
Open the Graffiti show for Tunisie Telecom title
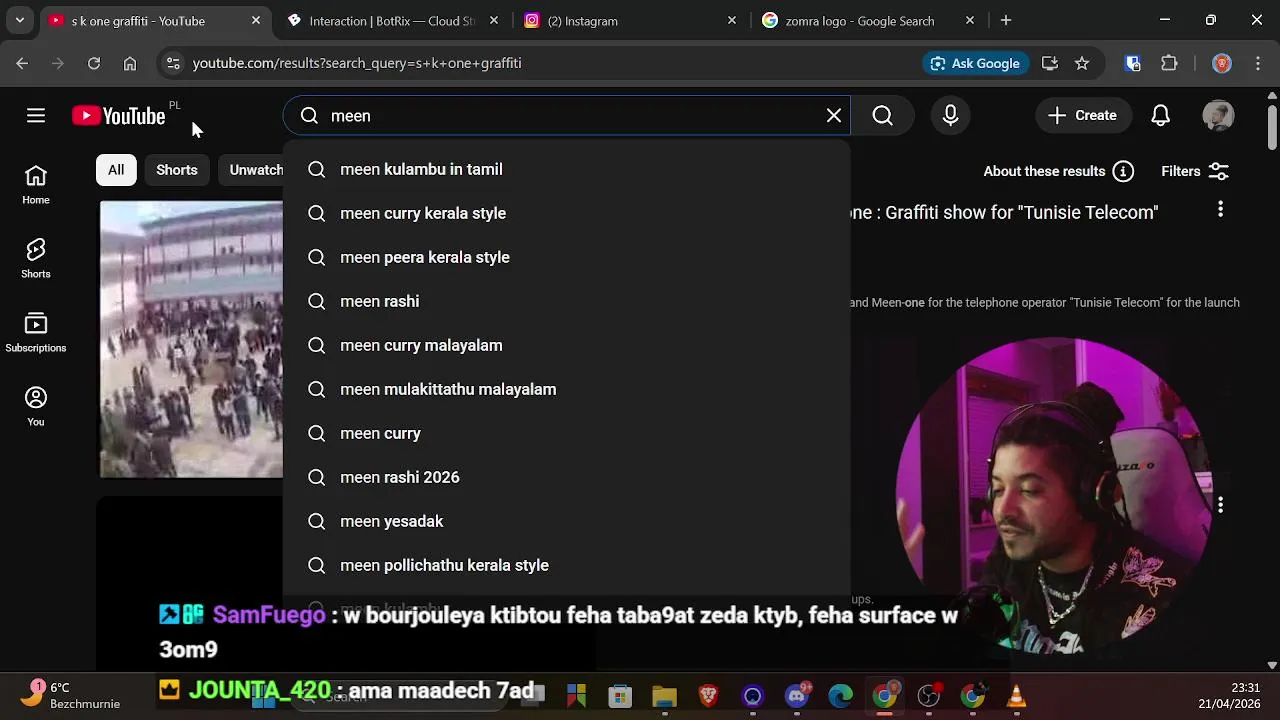pos(1004,212)
